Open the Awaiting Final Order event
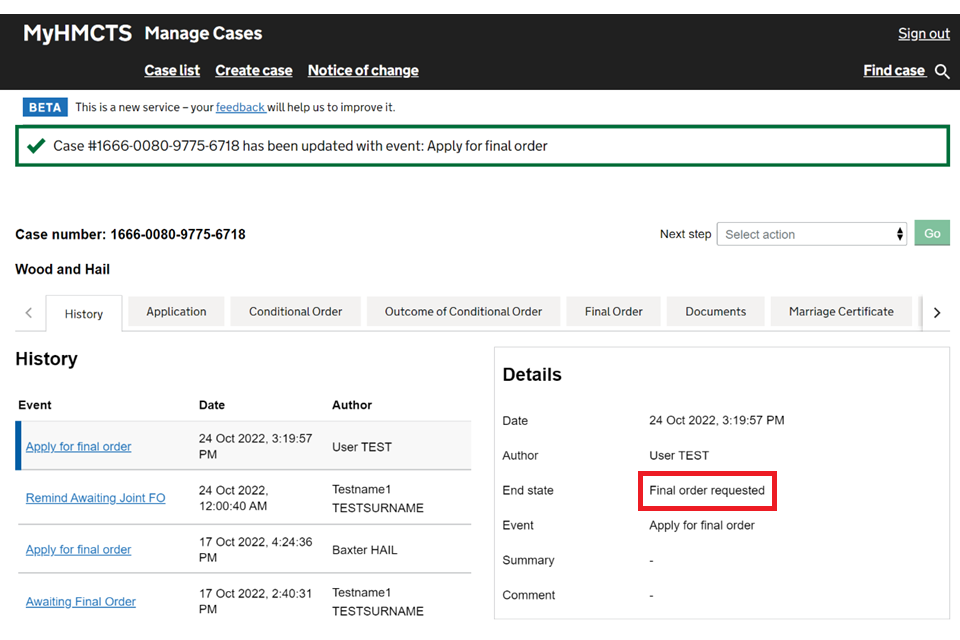Viewport: 960px width, 640px height. tap(81, 602)
